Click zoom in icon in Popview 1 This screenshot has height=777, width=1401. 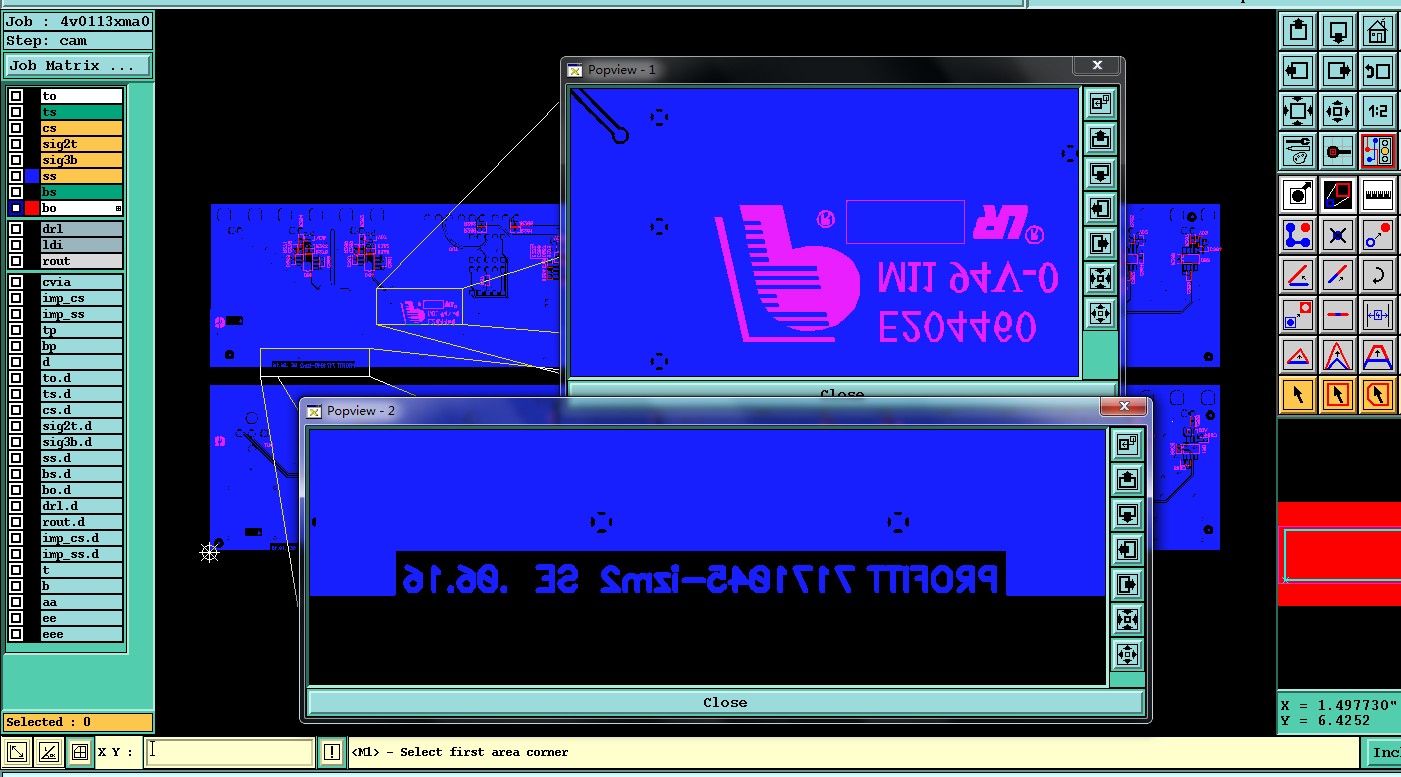pyautogui.click(x=1100, y=278)
